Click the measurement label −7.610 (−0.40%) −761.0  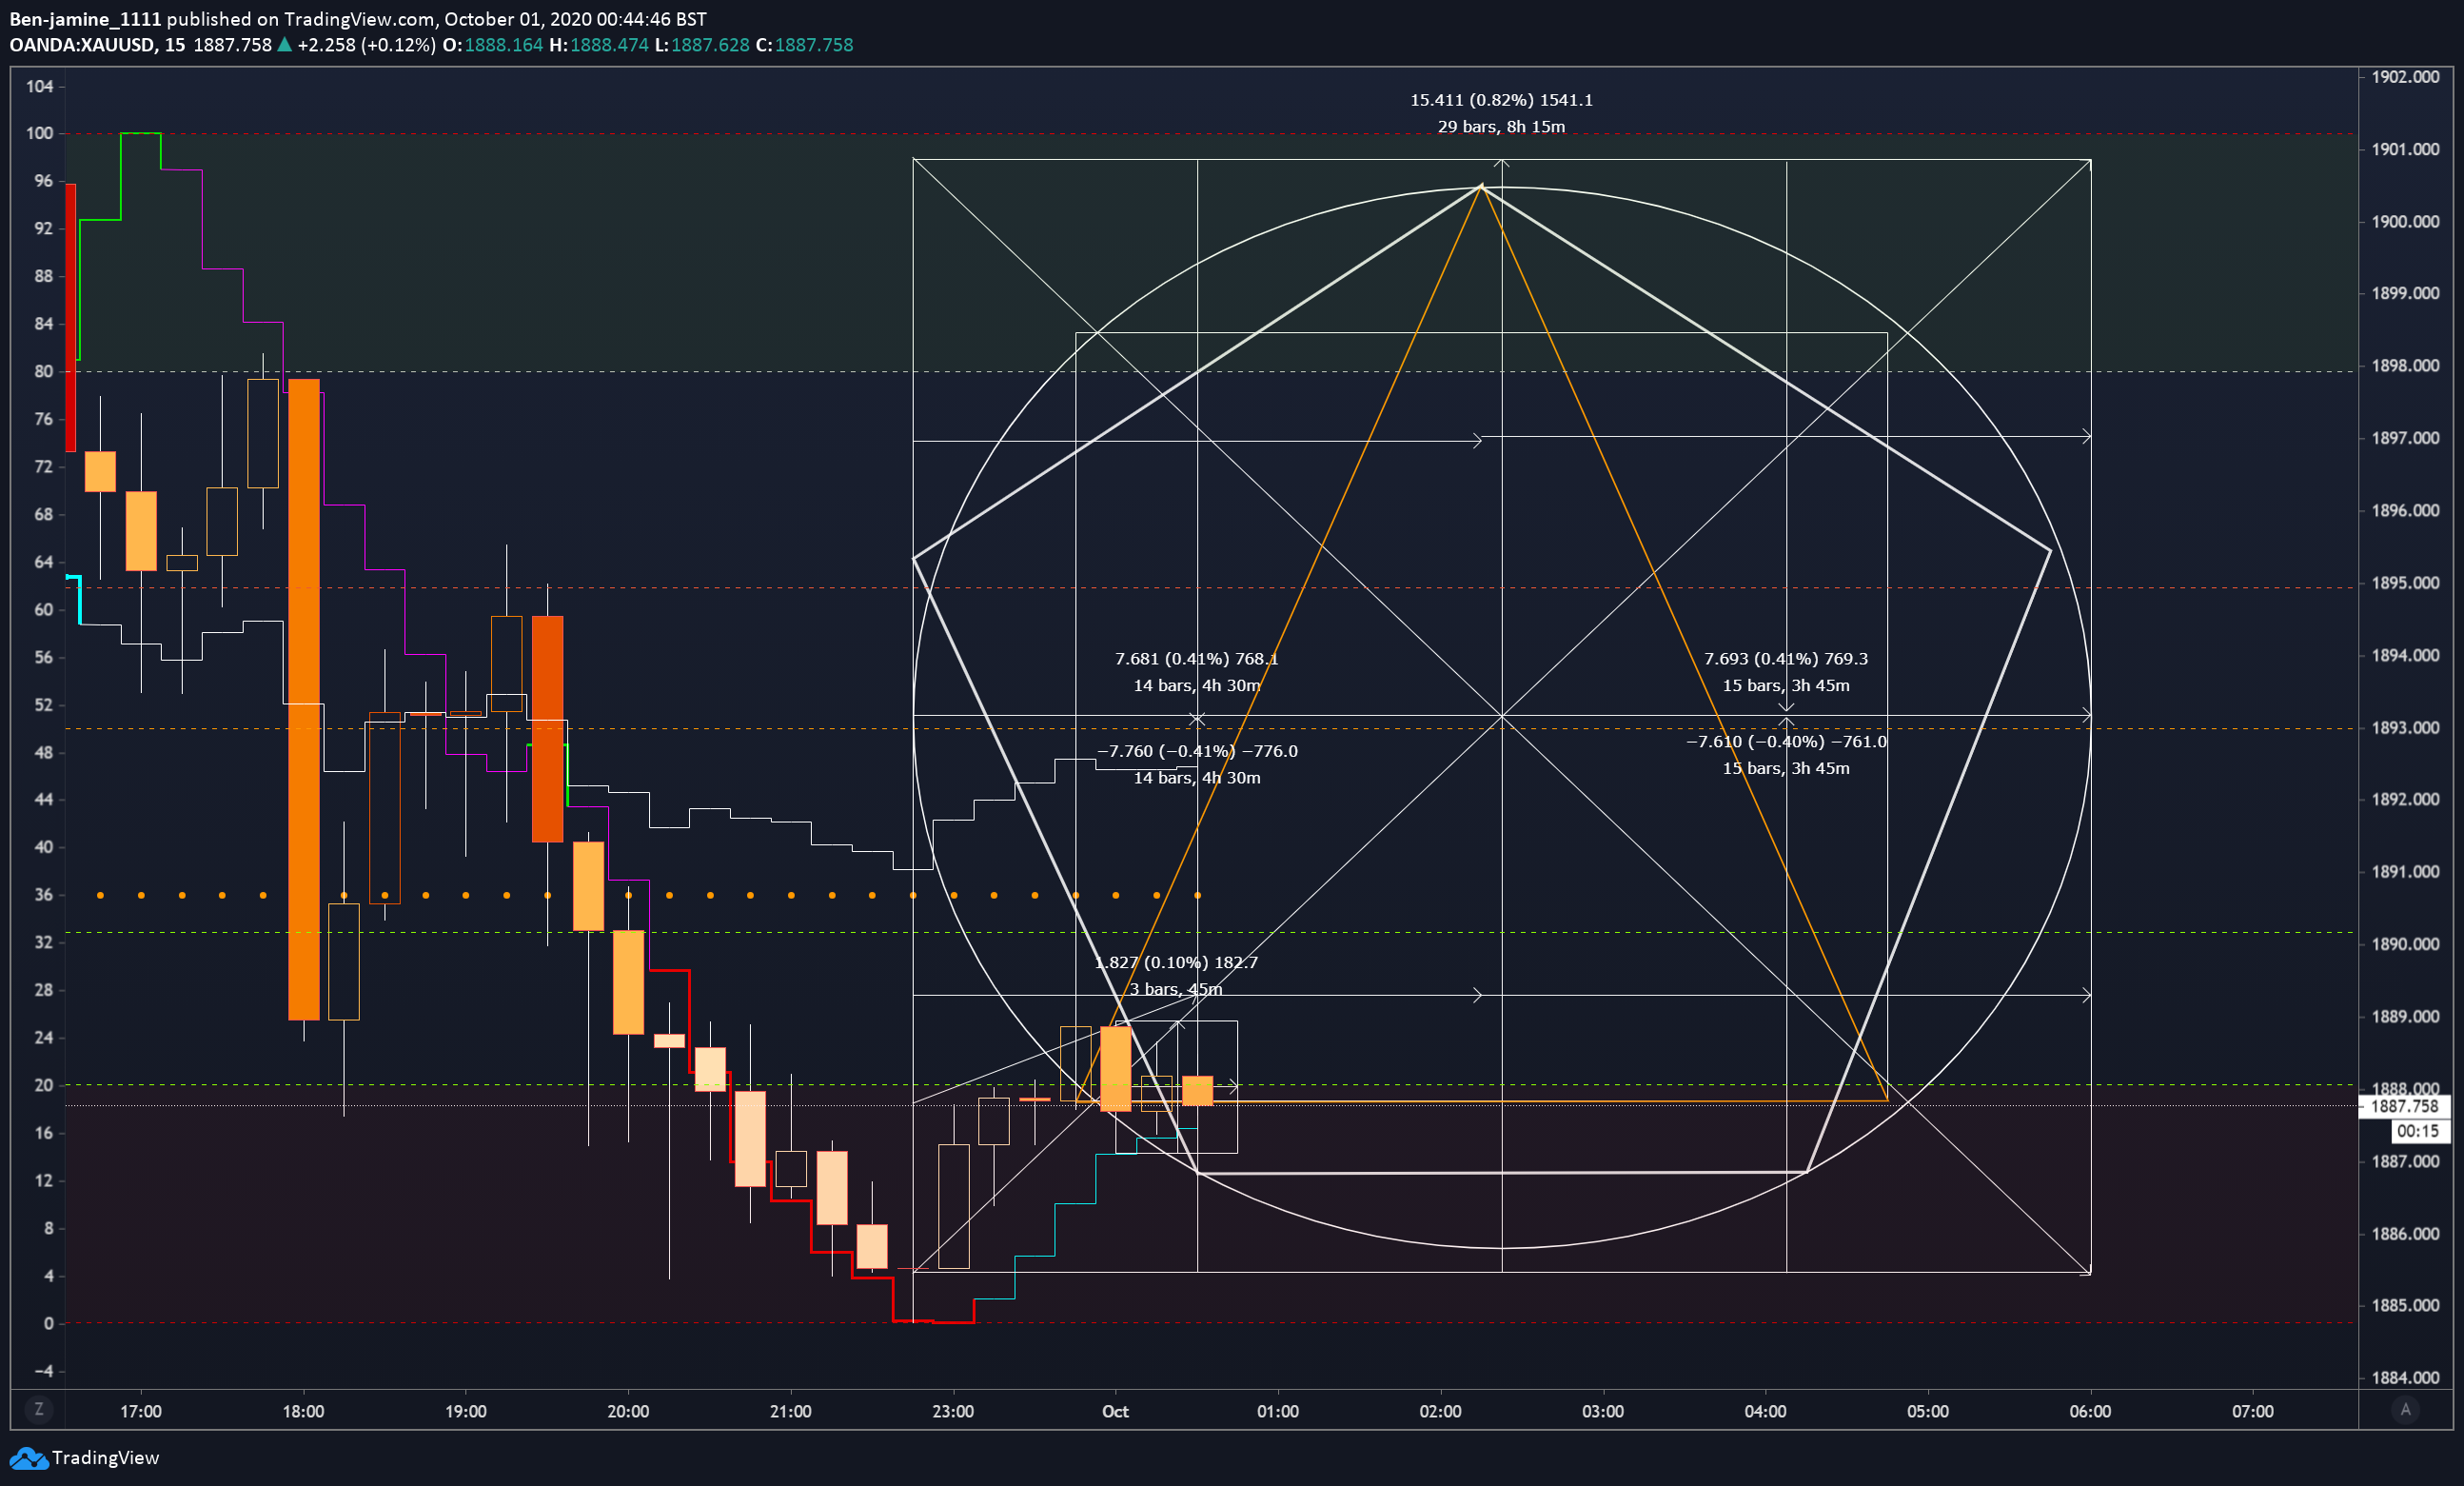1786,742
